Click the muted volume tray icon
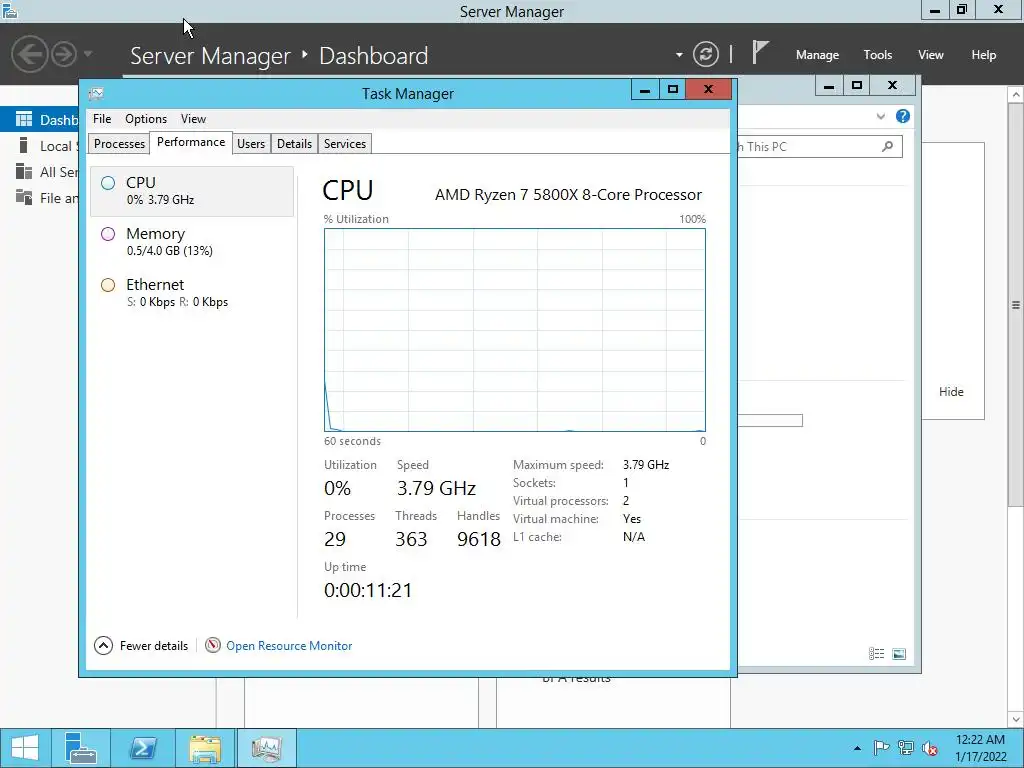The image size is (1024, 768). pyautogui.click(x=930, y=748)
